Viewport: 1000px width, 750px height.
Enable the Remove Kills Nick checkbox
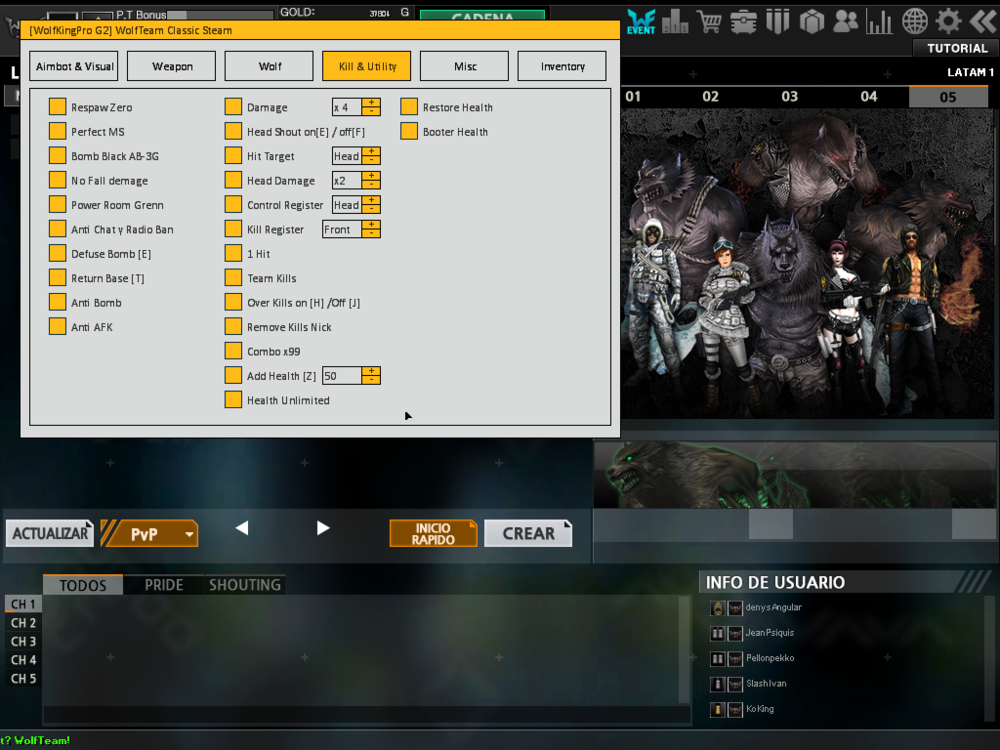(233, 327)
